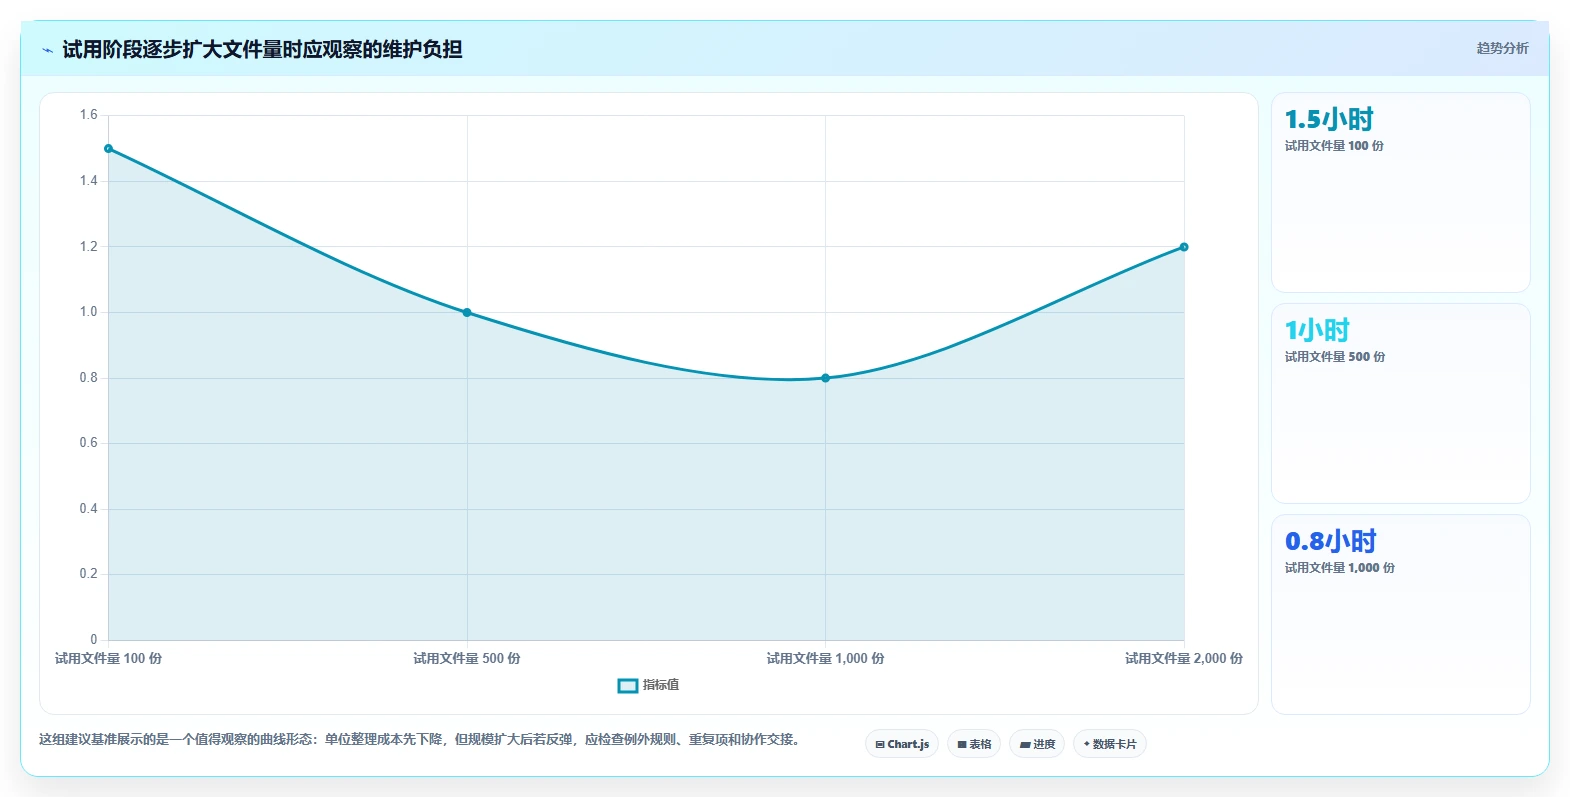Open the Chart.js chip
This screenshot has width=1570, height=797.
tap(902, 744)
